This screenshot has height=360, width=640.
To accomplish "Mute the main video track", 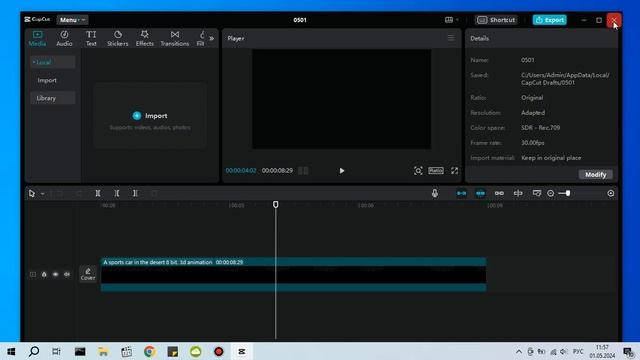I will click(x=67, y=274).
